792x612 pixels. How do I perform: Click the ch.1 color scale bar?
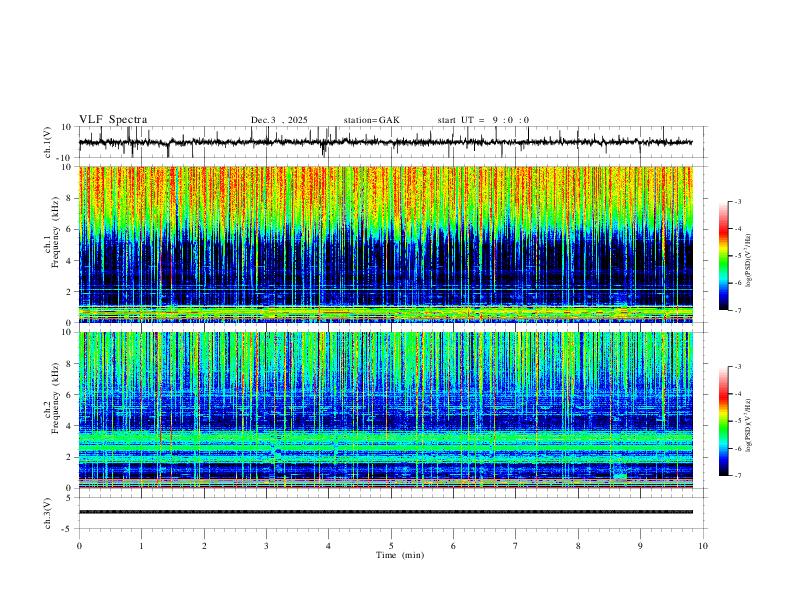(x=724, y=256)
